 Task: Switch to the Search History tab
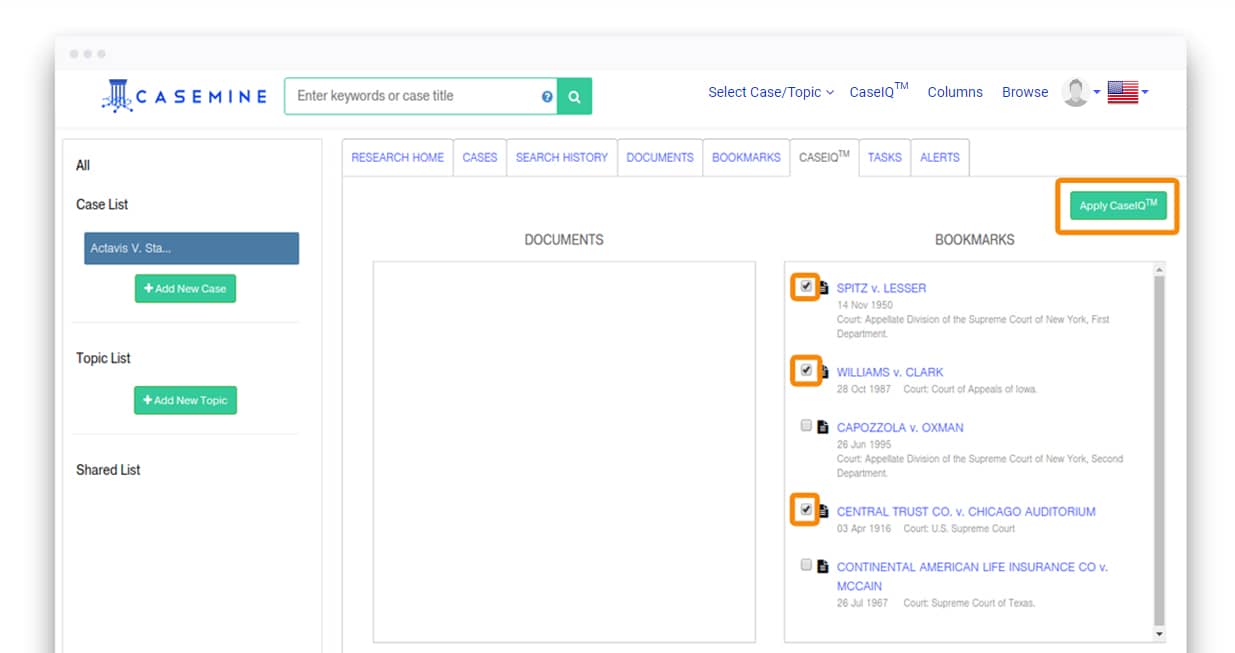(x=561, y=157)
